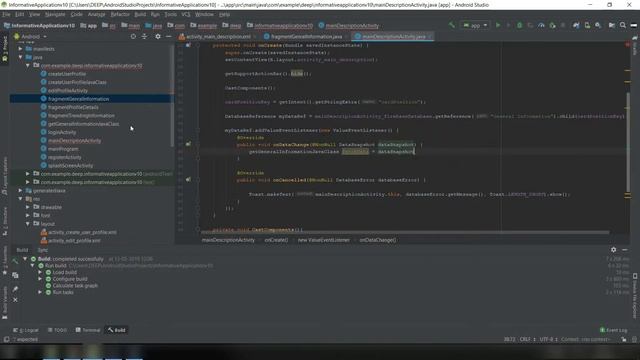Collapse the layout folder
This screenshot has height=360, width=640.
click(x=28, y=224)
